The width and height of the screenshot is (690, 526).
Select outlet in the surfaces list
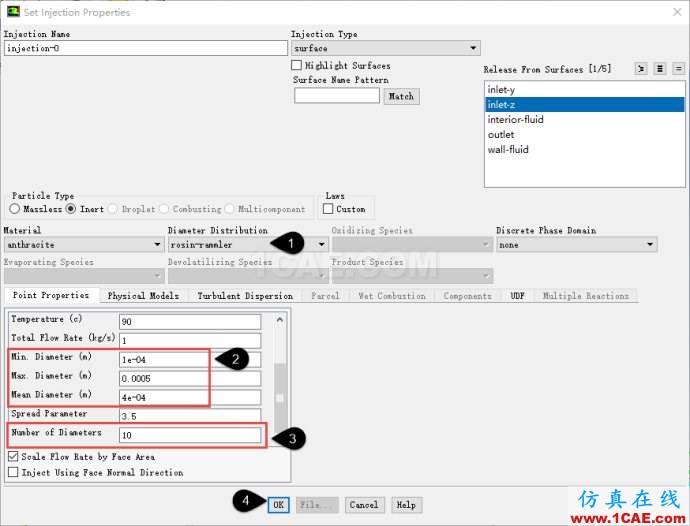(584, 134)
